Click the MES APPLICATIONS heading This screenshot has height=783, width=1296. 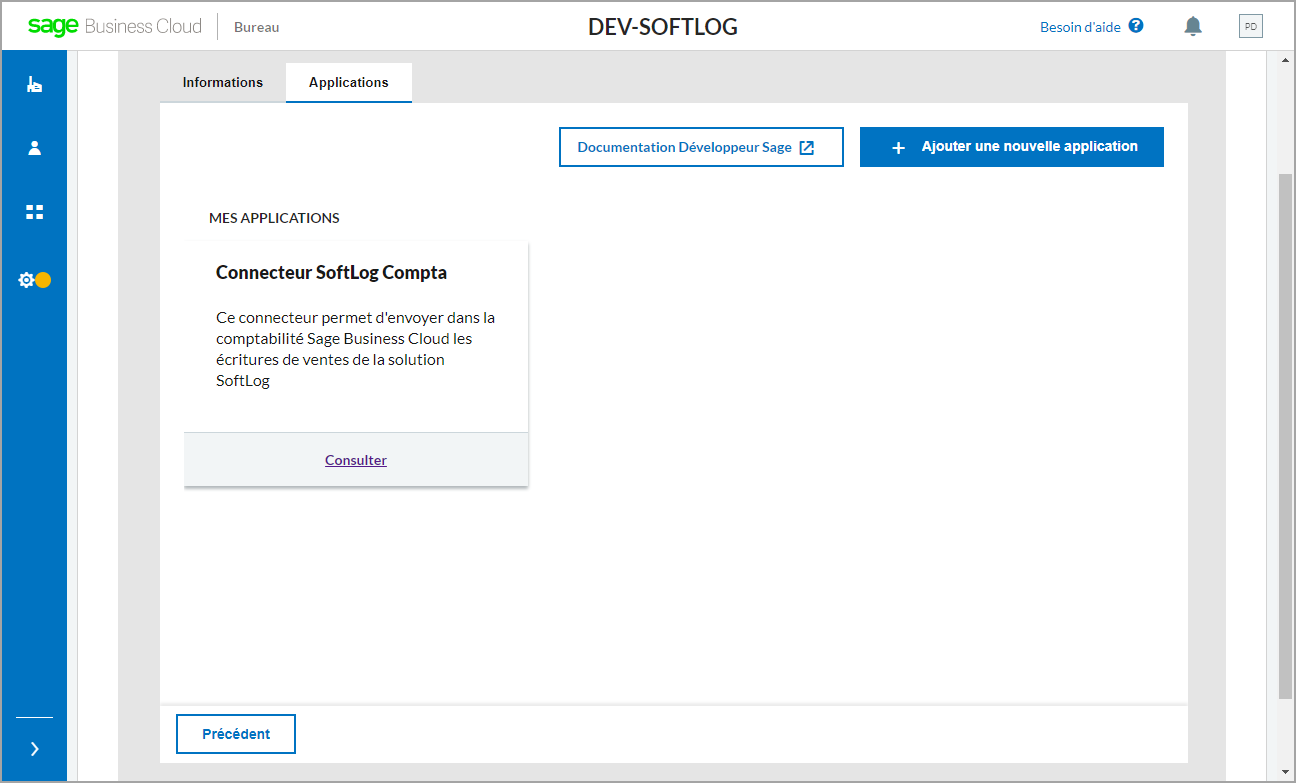274,218
